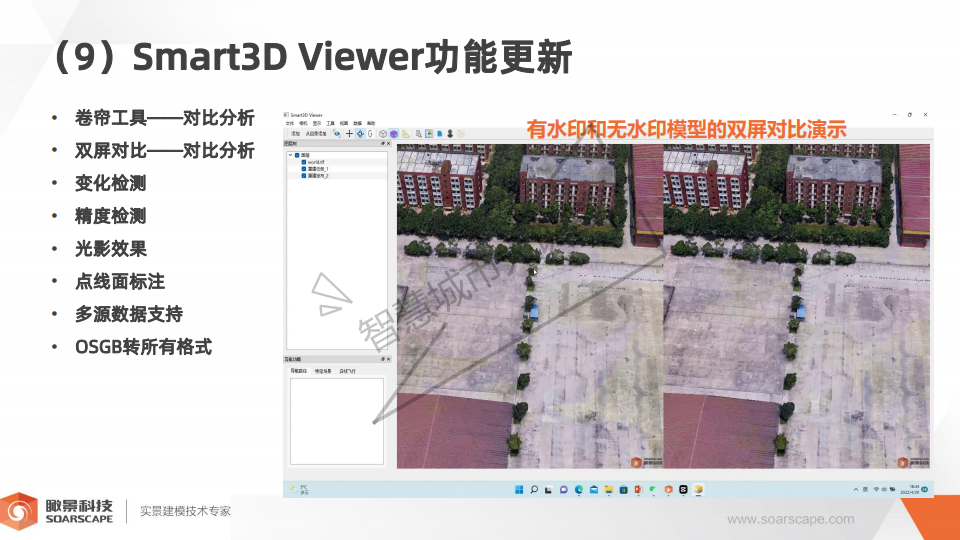Open Task View on the taskbar
Screen dimensions: 960x540
click(x=549, y=490)
